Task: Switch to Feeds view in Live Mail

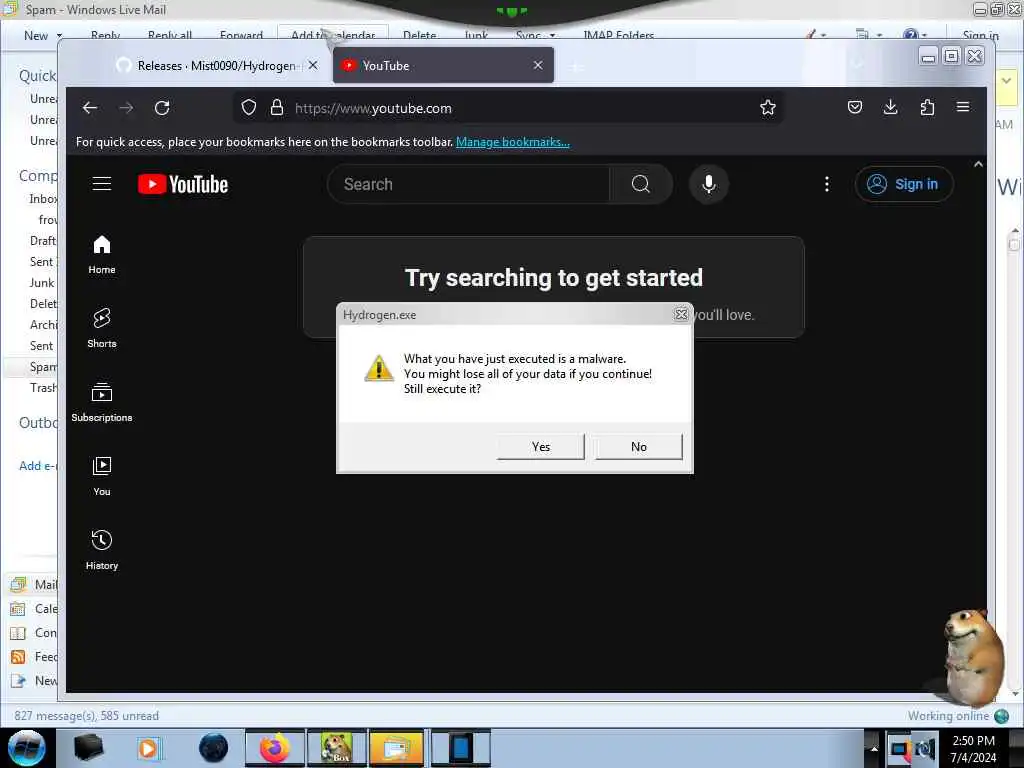Action: click(34, 657)
